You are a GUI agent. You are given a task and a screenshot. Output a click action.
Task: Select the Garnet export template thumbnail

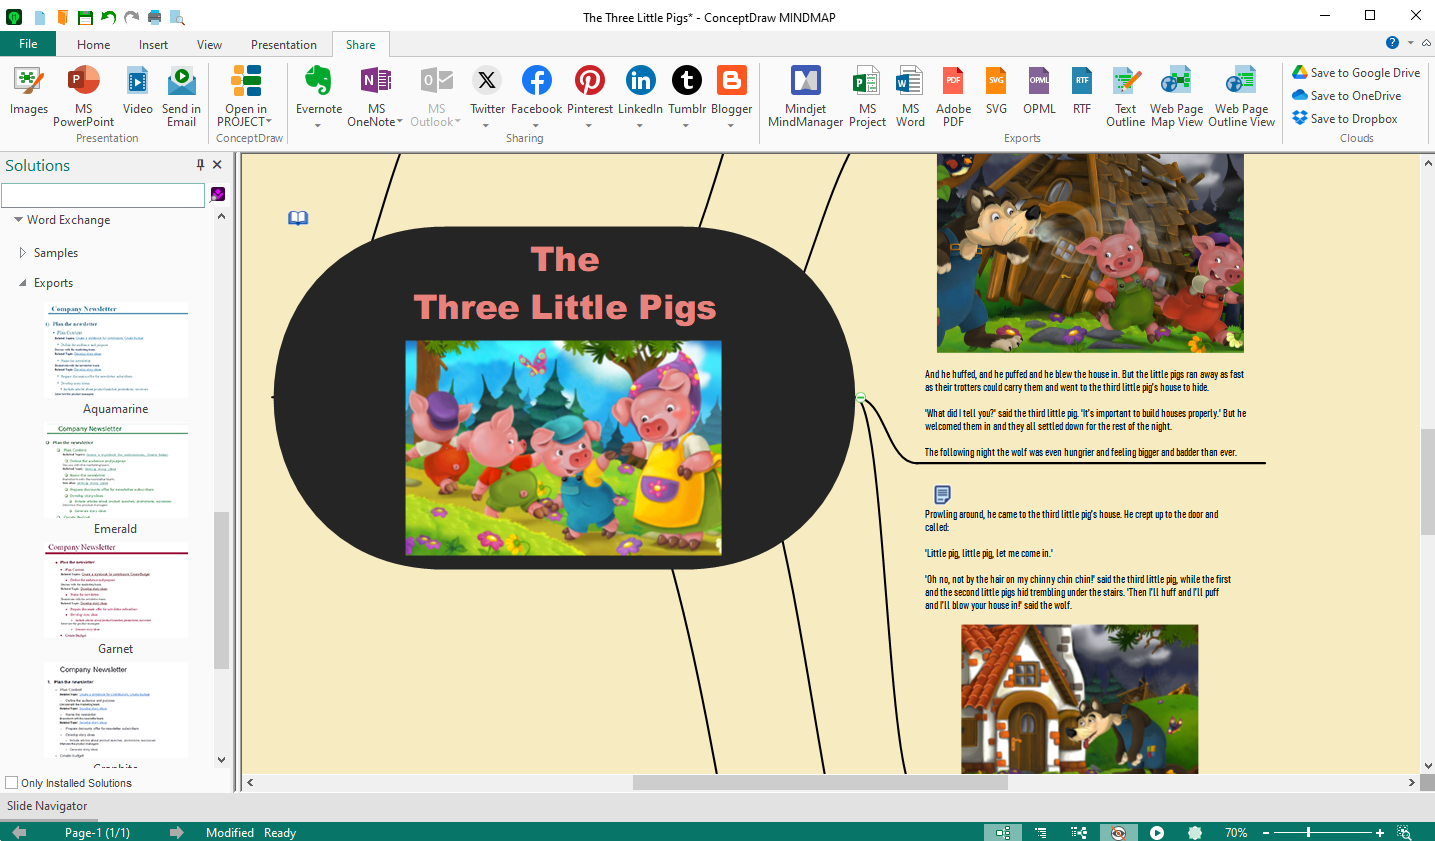116,590
